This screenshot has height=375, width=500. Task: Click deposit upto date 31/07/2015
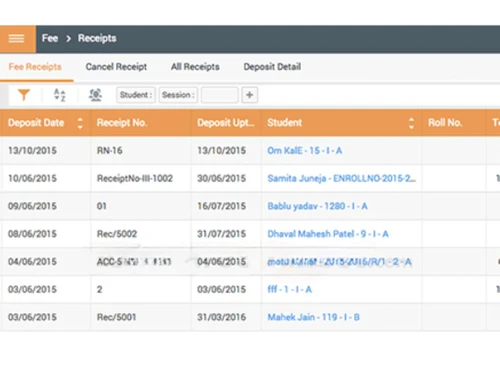221,234
